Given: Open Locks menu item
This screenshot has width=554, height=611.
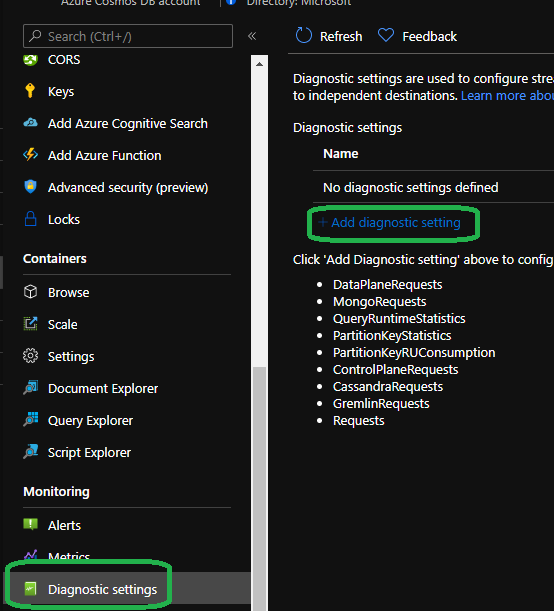Looking at the screenshot, I should tap(64, 219).
